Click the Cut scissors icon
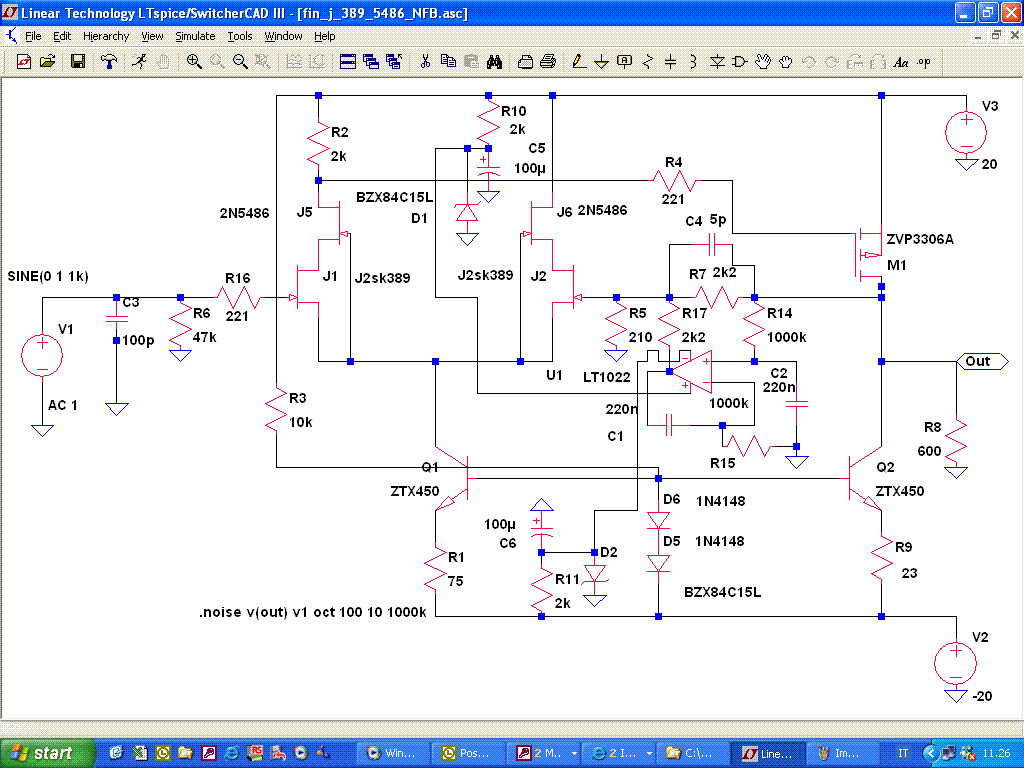 (425, 61)
